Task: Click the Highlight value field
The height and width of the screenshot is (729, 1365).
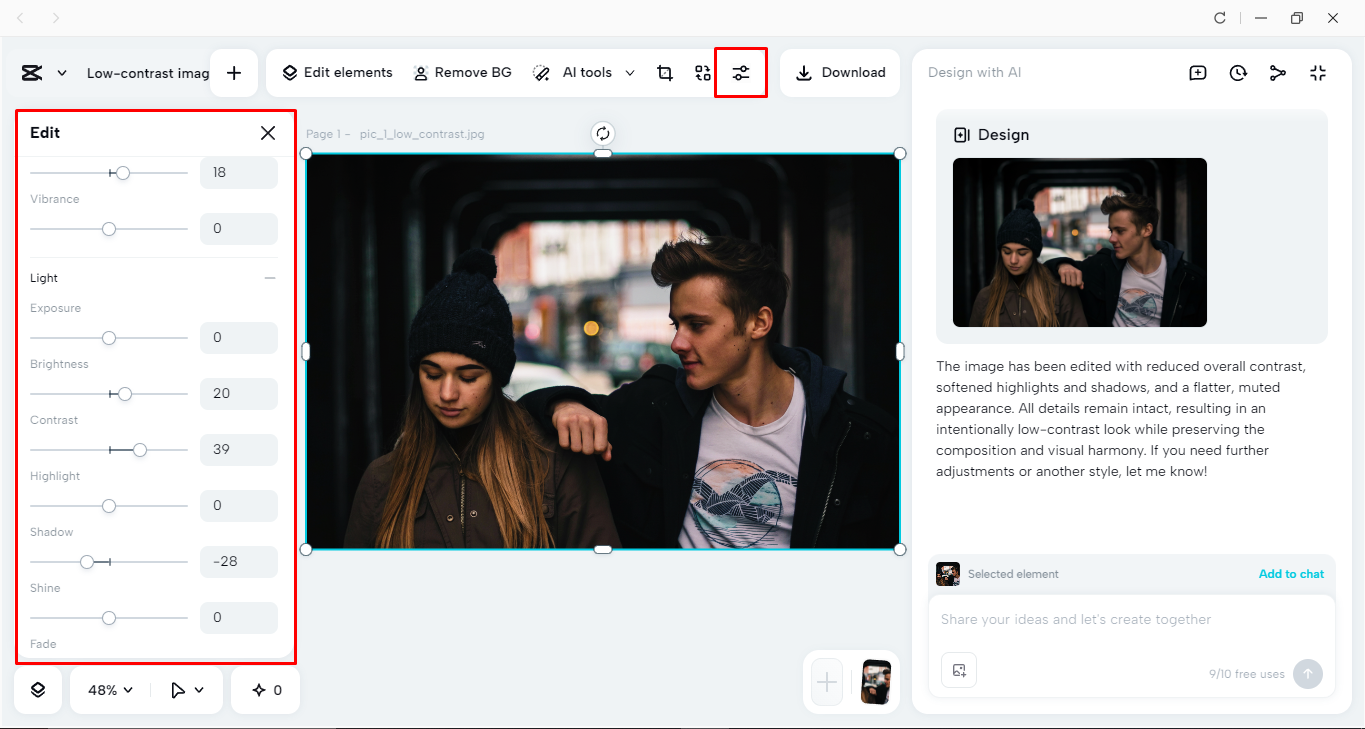Action: [239, 506]
